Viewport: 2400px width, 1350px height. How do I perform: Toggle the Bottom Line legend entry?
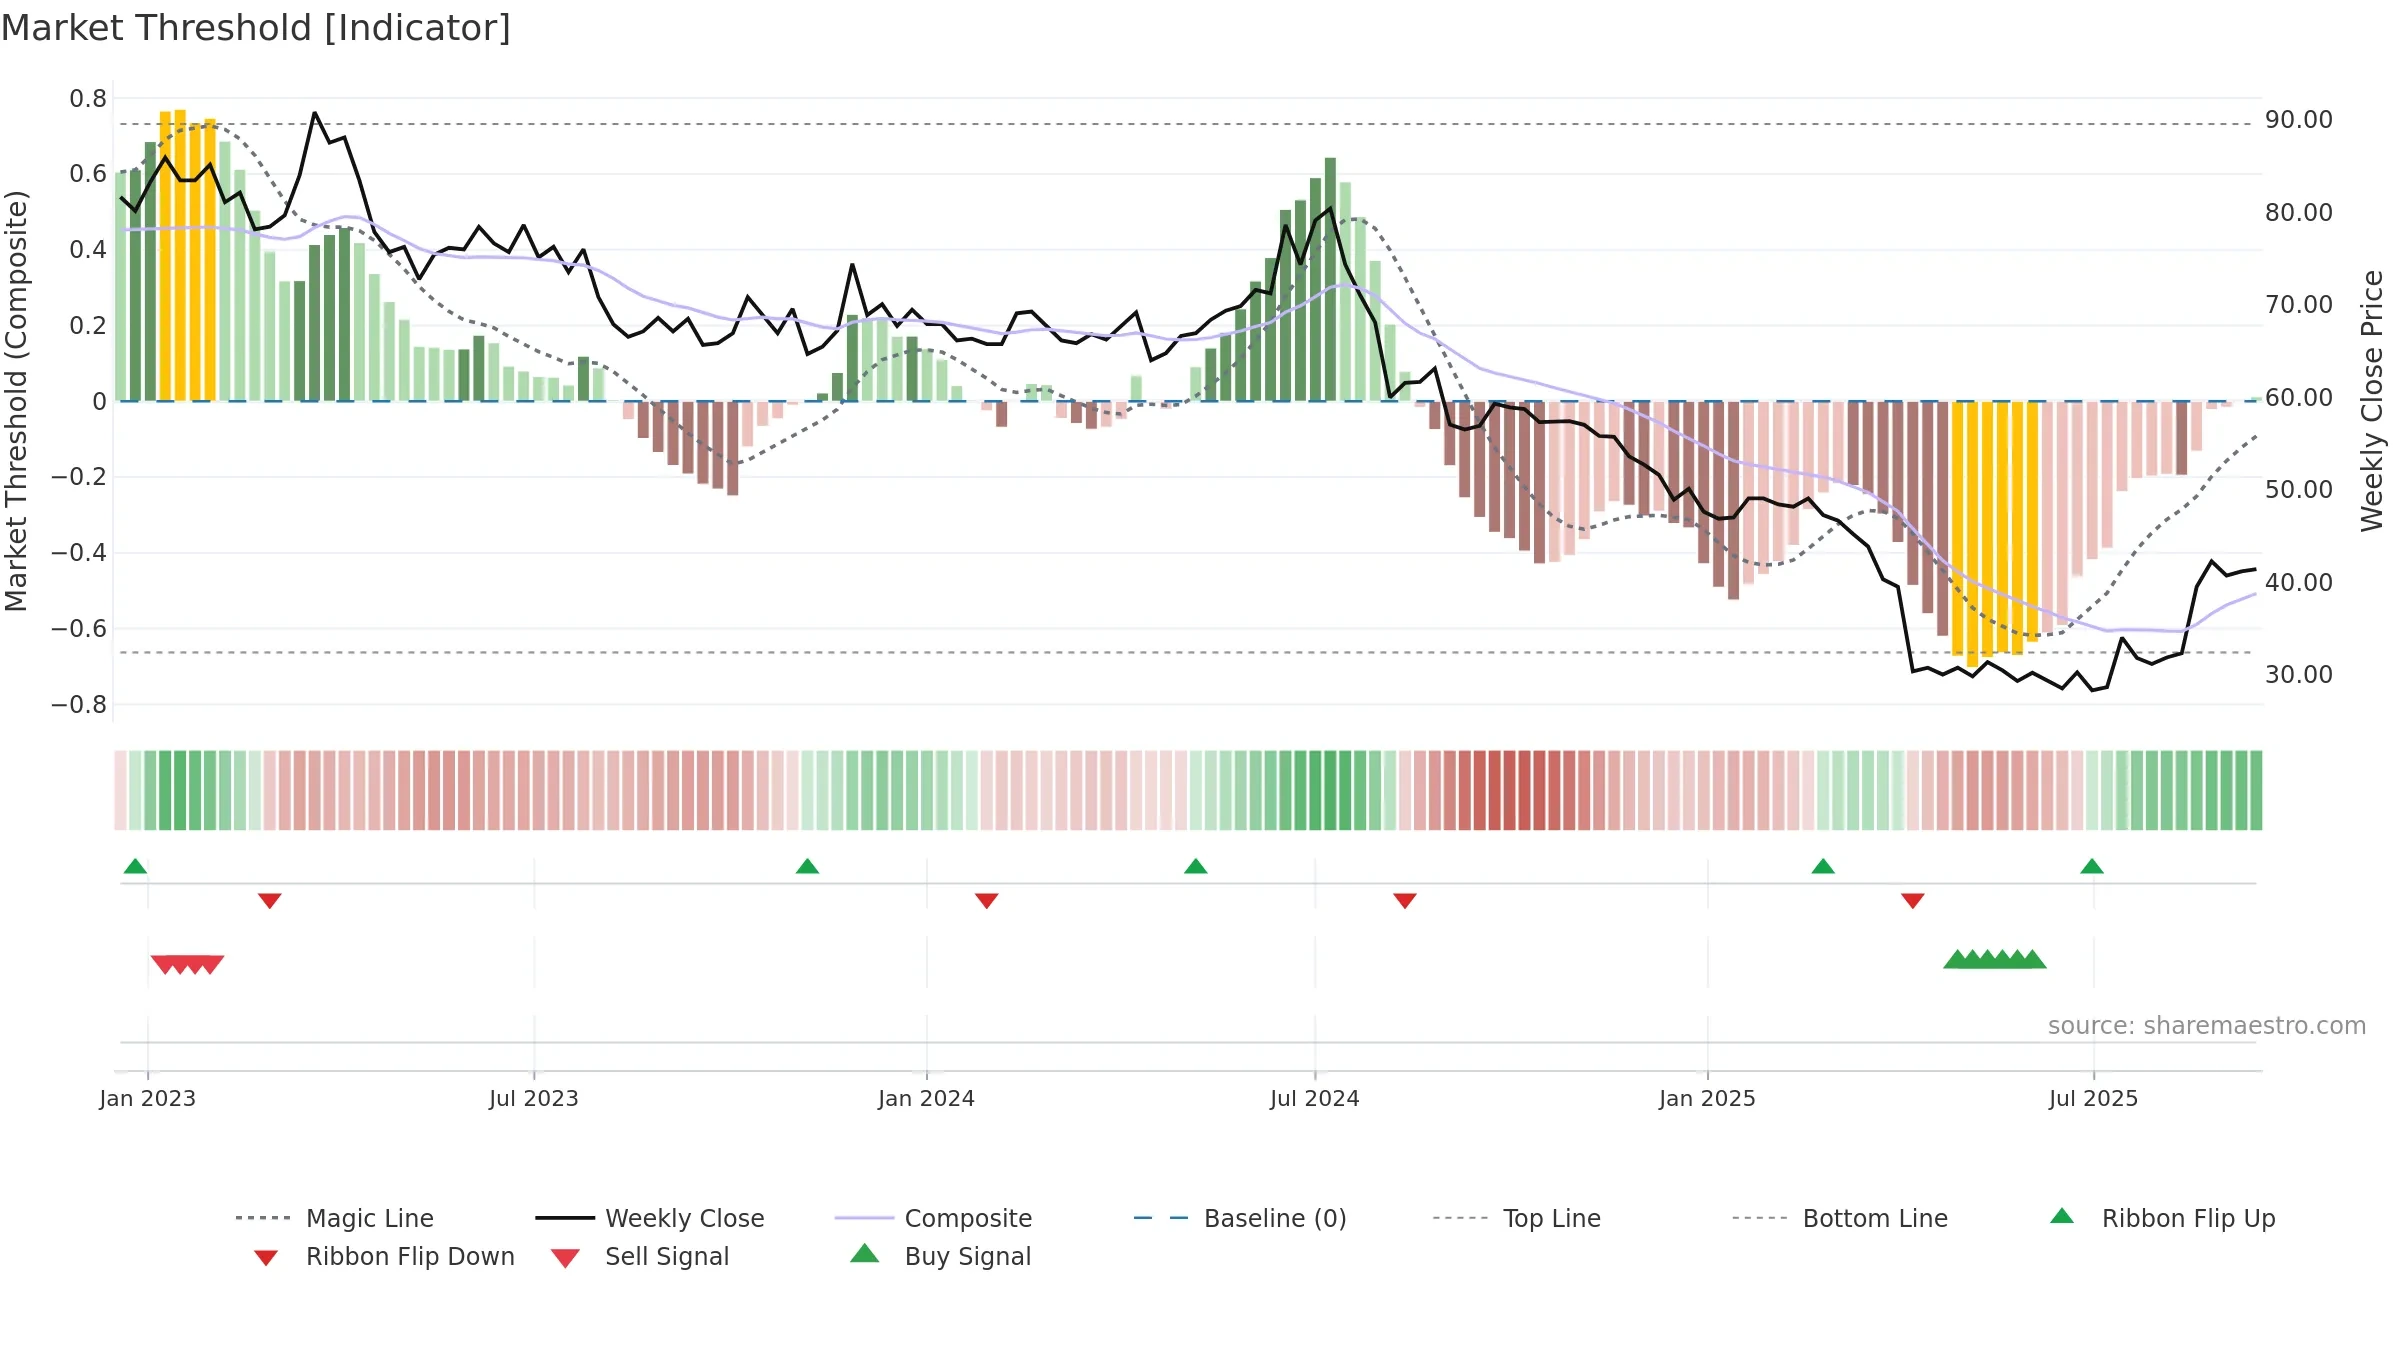click(x=1840, y=1218)
